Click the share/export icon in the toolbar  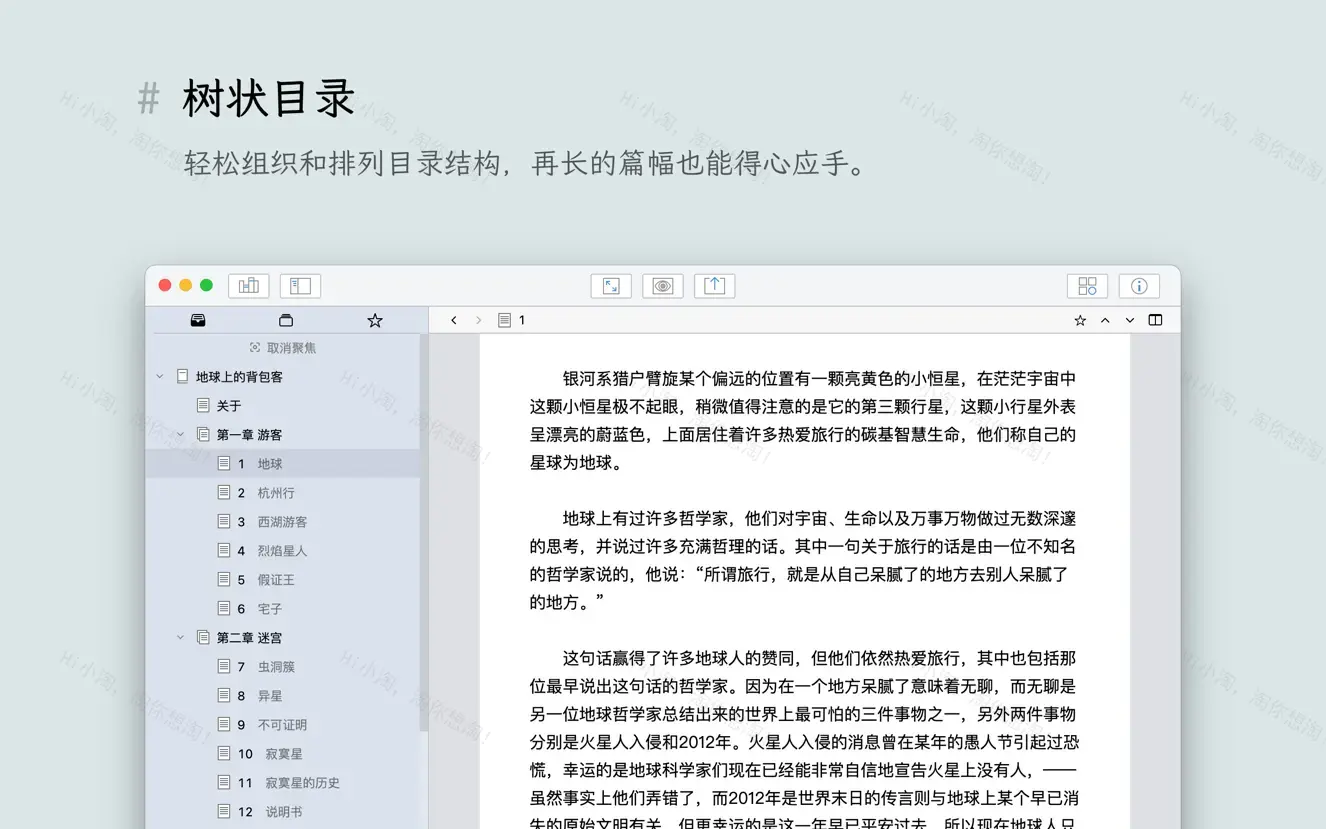pos(715,285)
